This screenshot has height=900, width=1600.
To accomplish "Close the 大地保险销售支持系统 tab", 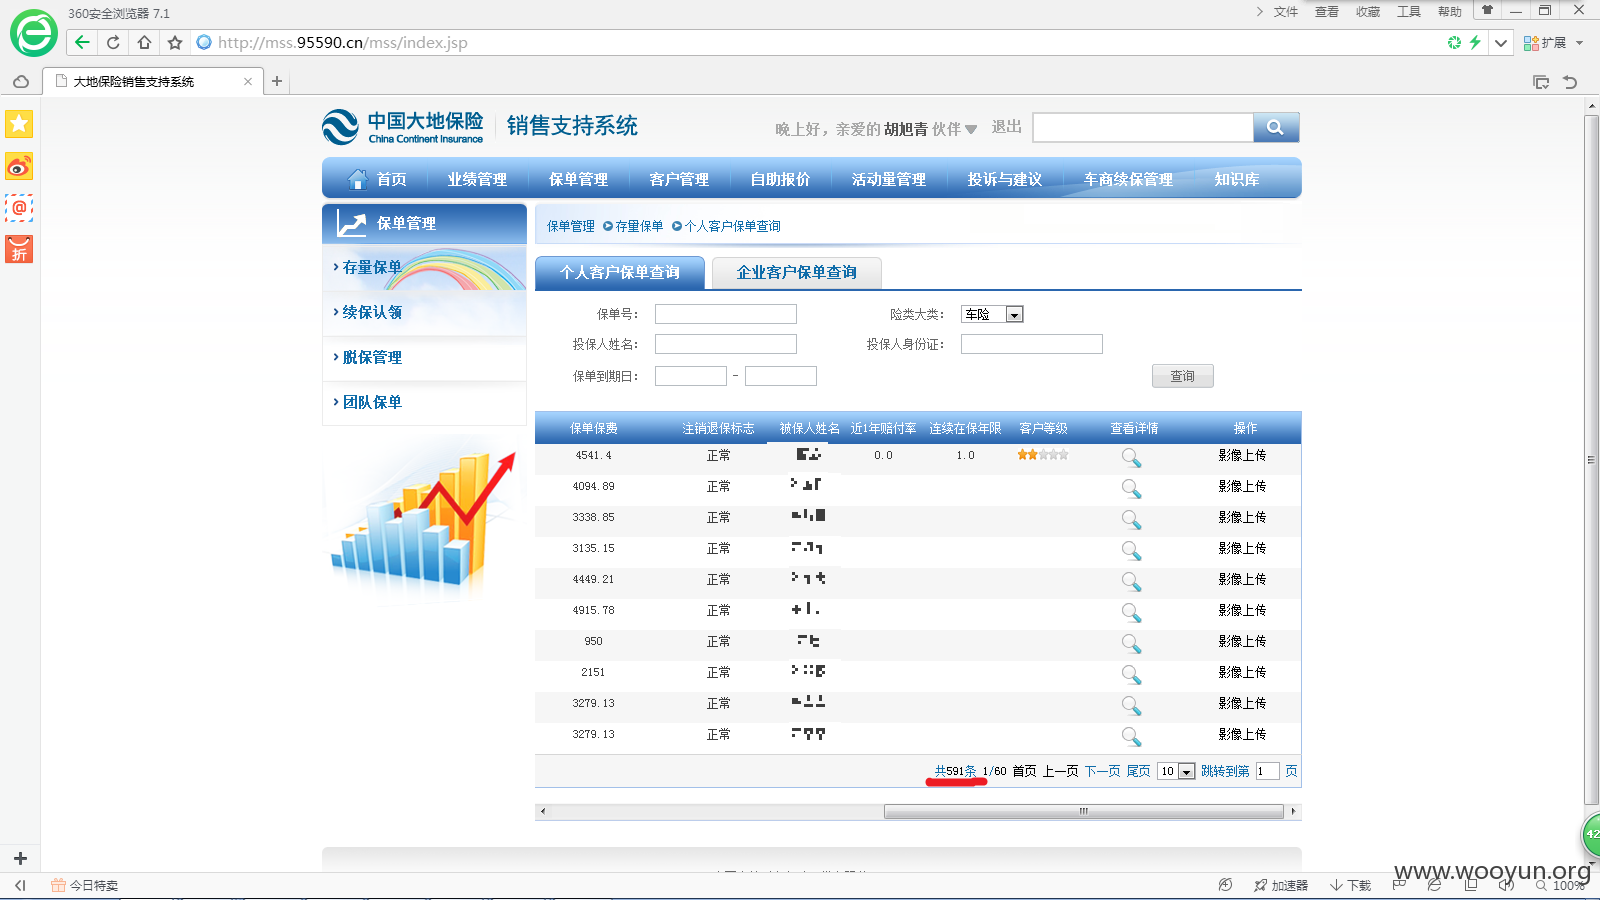I will tap(248, 82).
